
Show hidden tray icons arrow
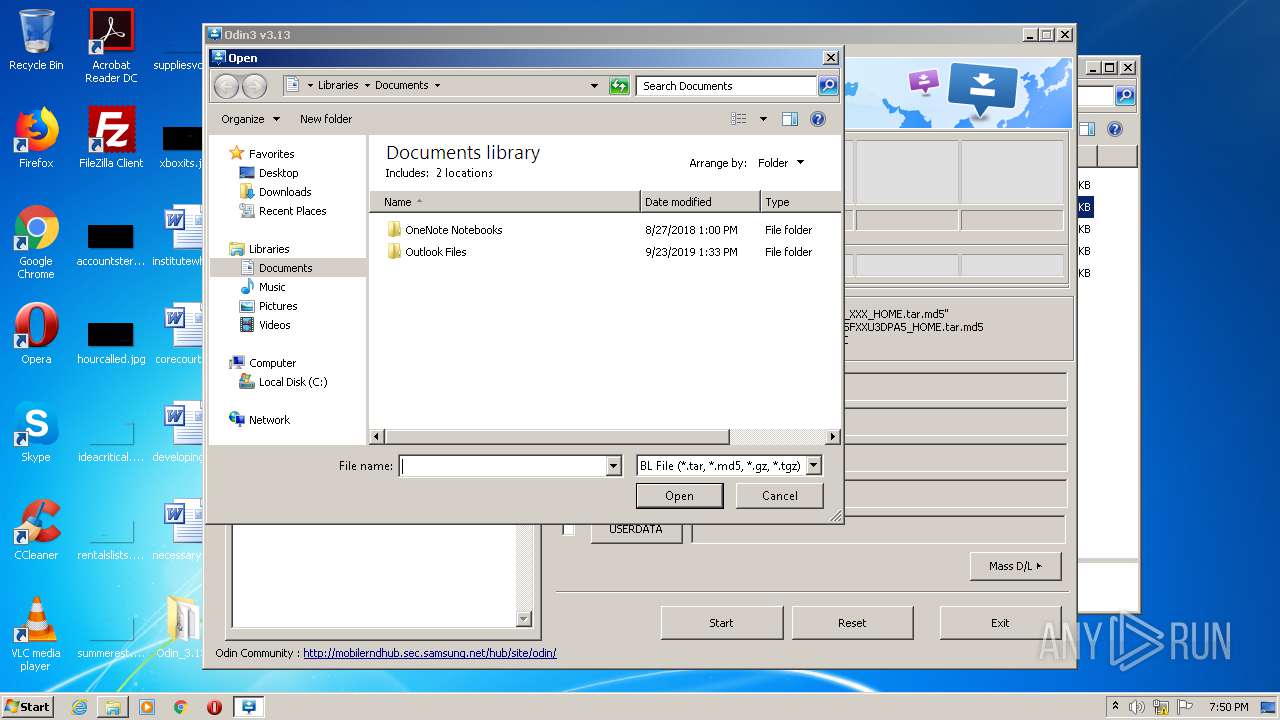click(x=1115, y=707)
